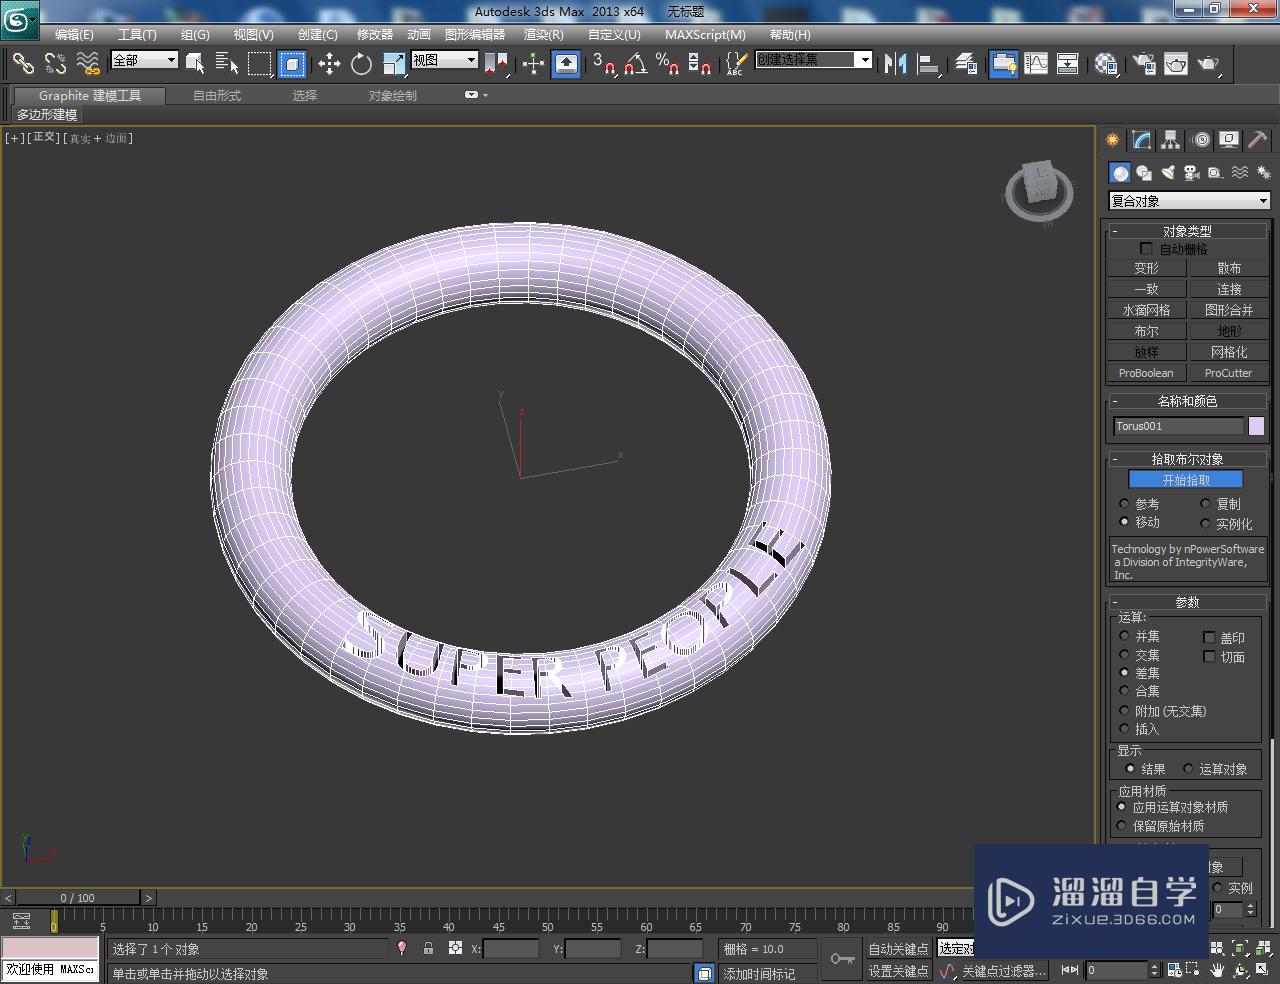The height and width of the screenshot is (984, 1280).
Task: Switch to the Utilities hammer panel tab
Action: [1257, 140]
